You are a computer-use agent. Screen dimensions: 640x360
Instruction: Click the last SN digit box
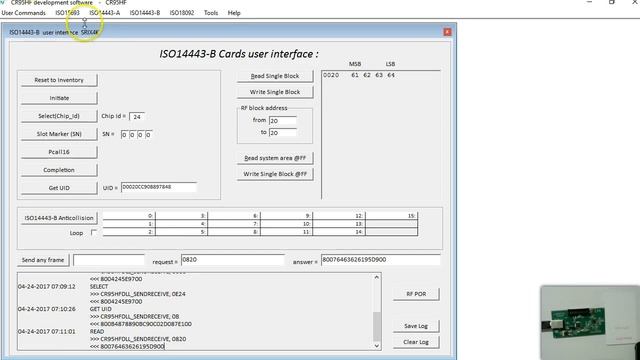click(x=148, y=135)
